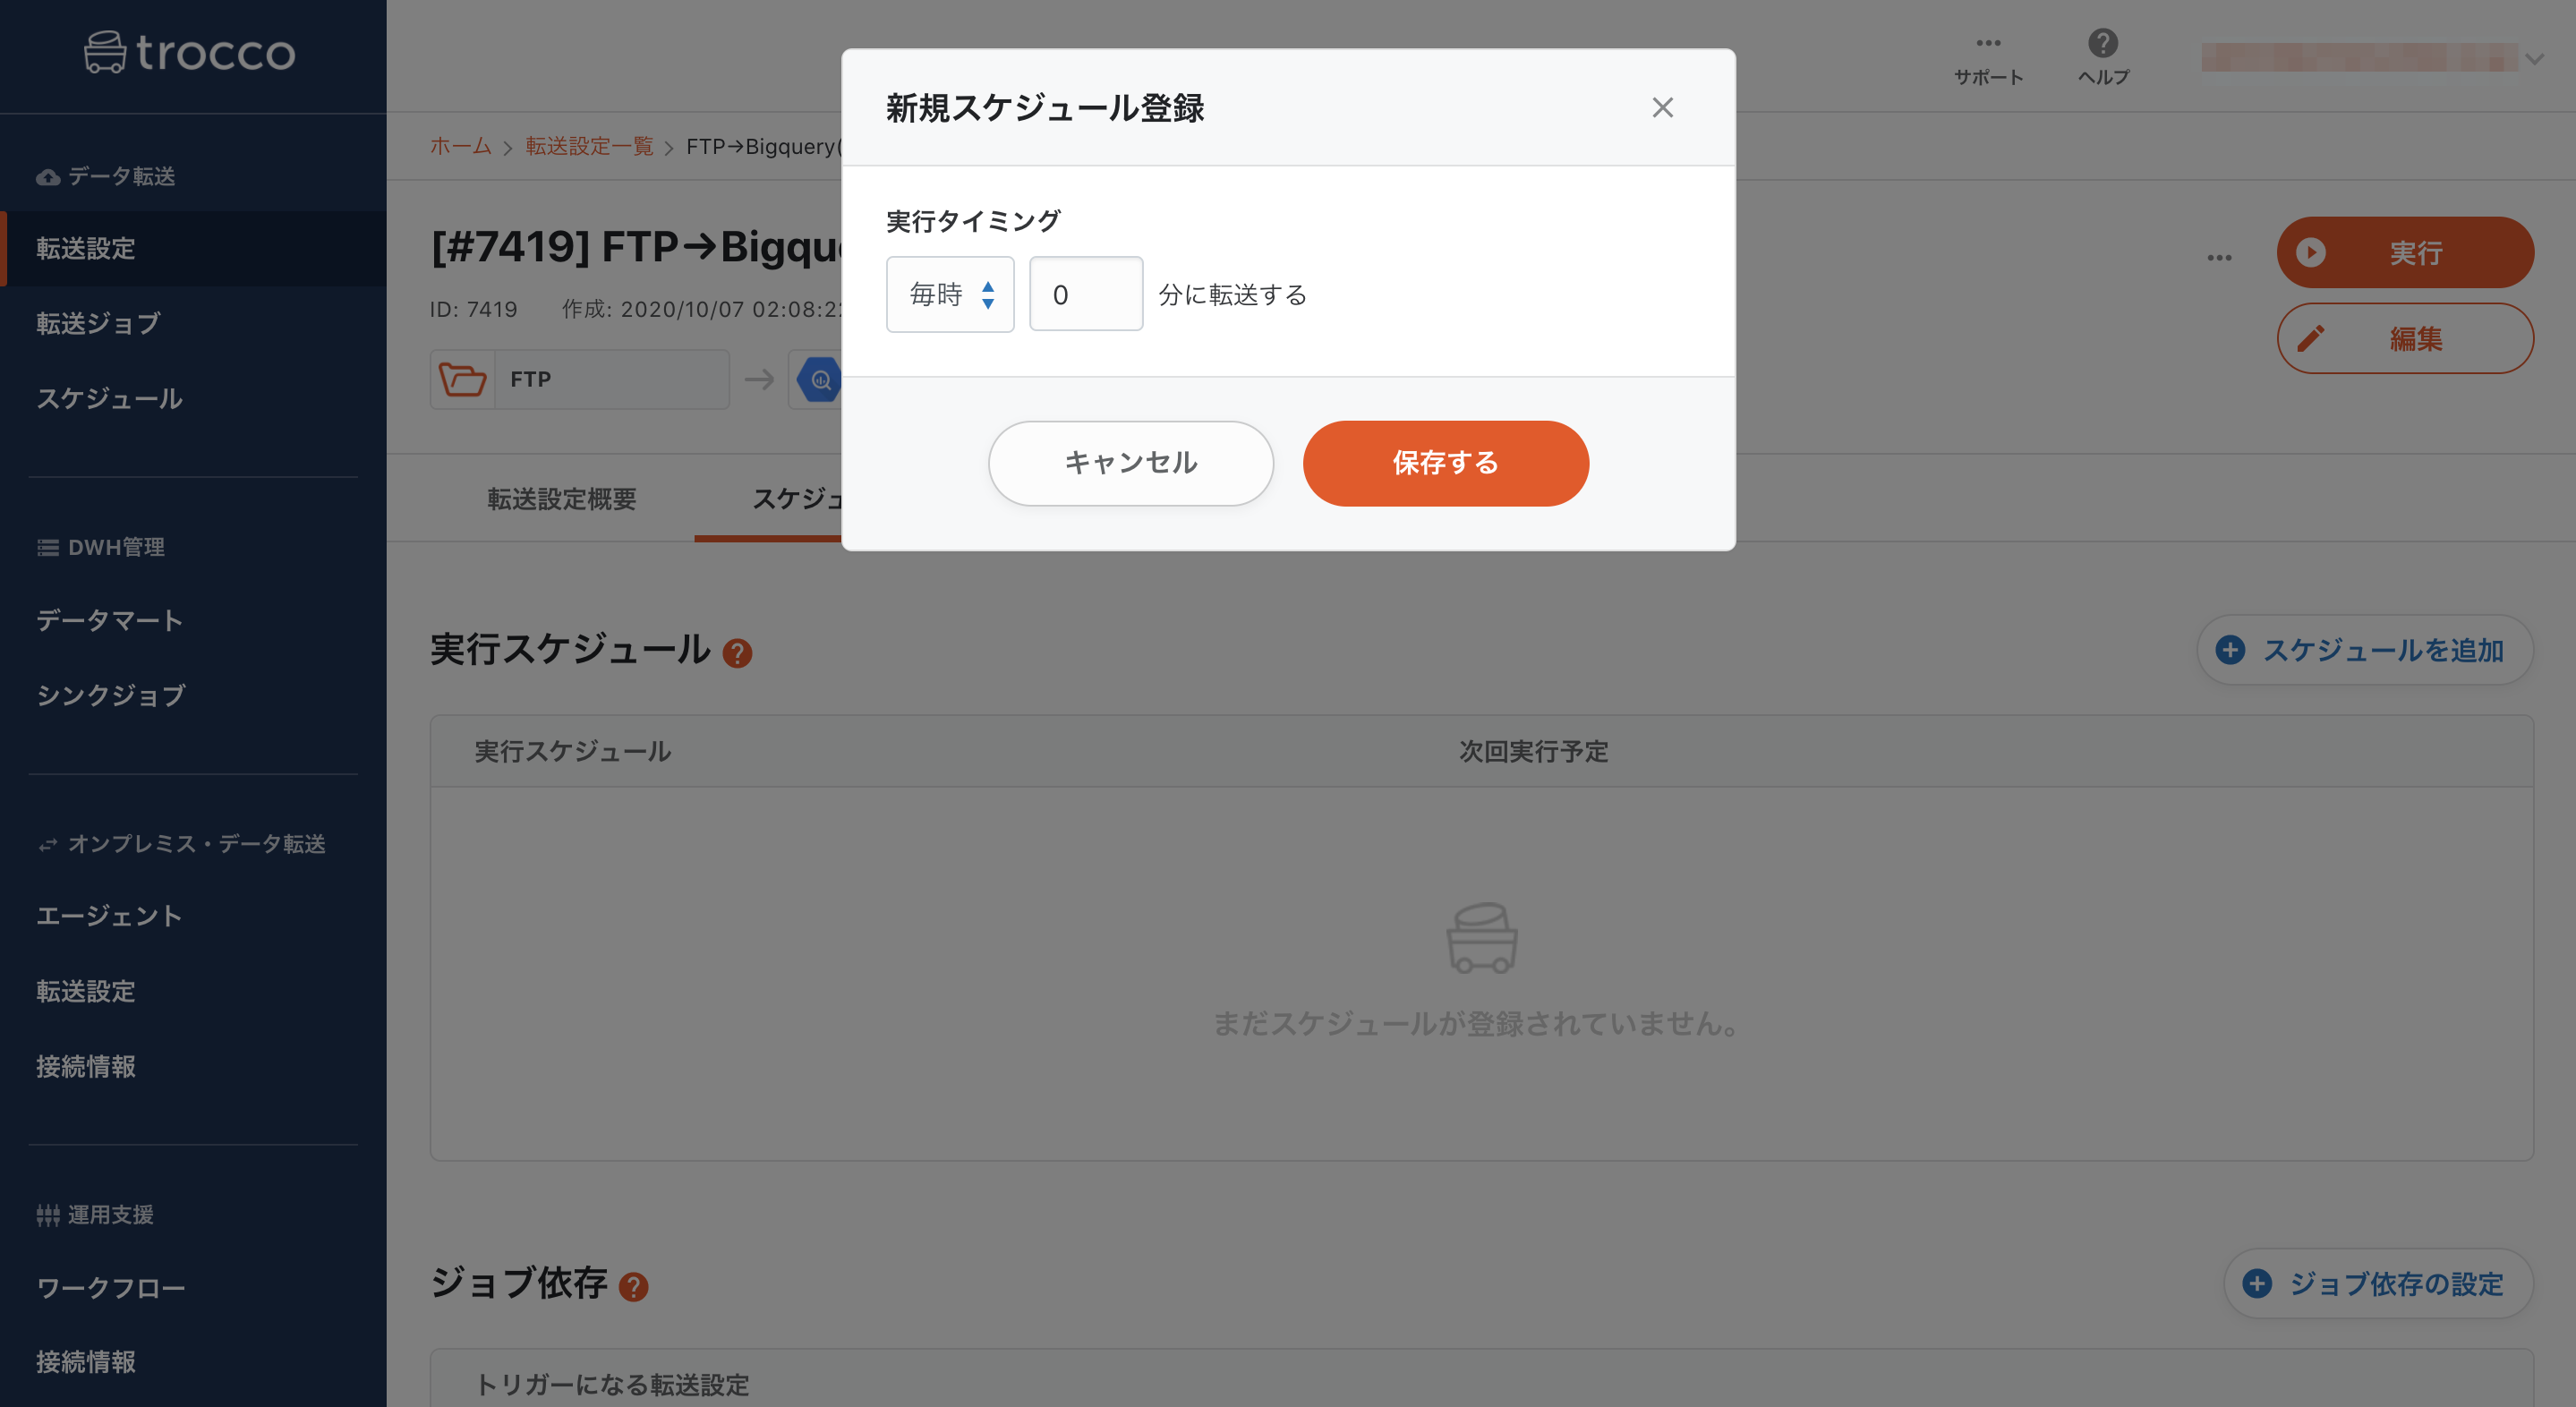2576x1407 pixels.
Task: Click the pencil icon on 編集 button
Action: 2310,338
